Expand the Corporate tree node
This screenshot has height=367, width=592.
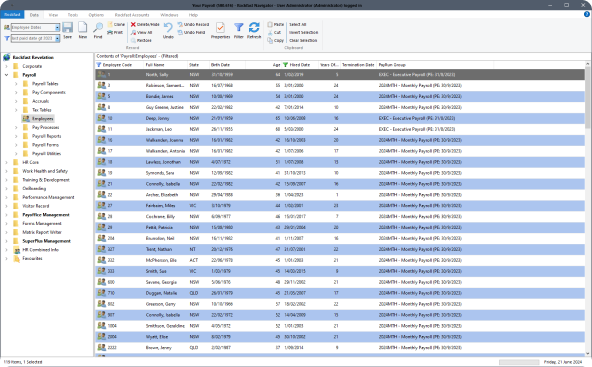[6, 66]
